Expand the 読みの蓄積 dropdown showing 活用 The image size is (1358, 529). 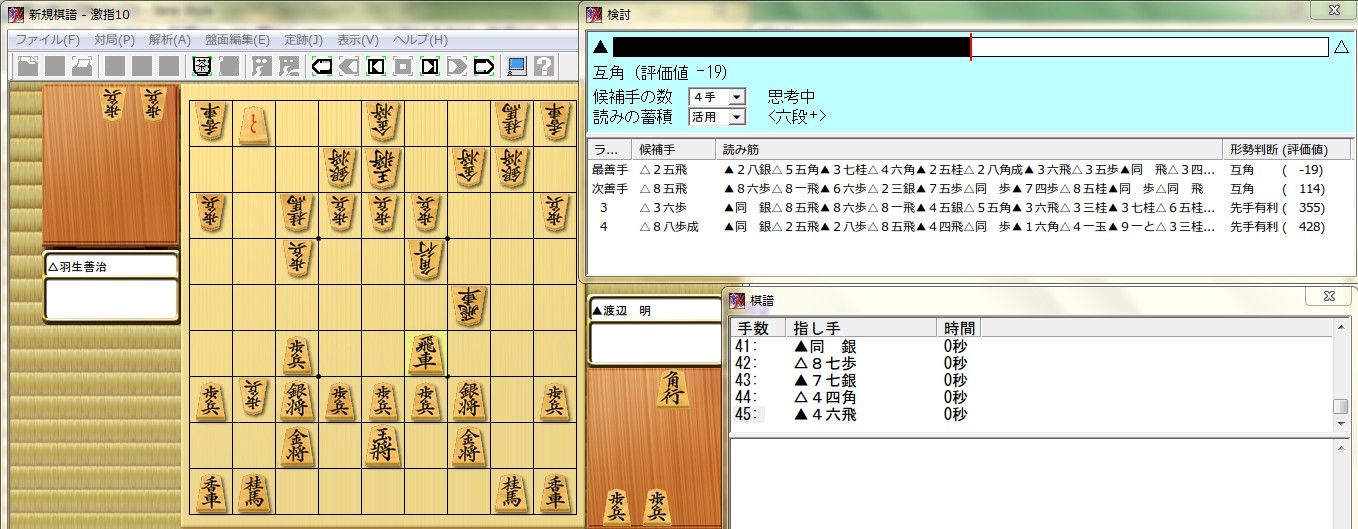[x=738, y=117]
